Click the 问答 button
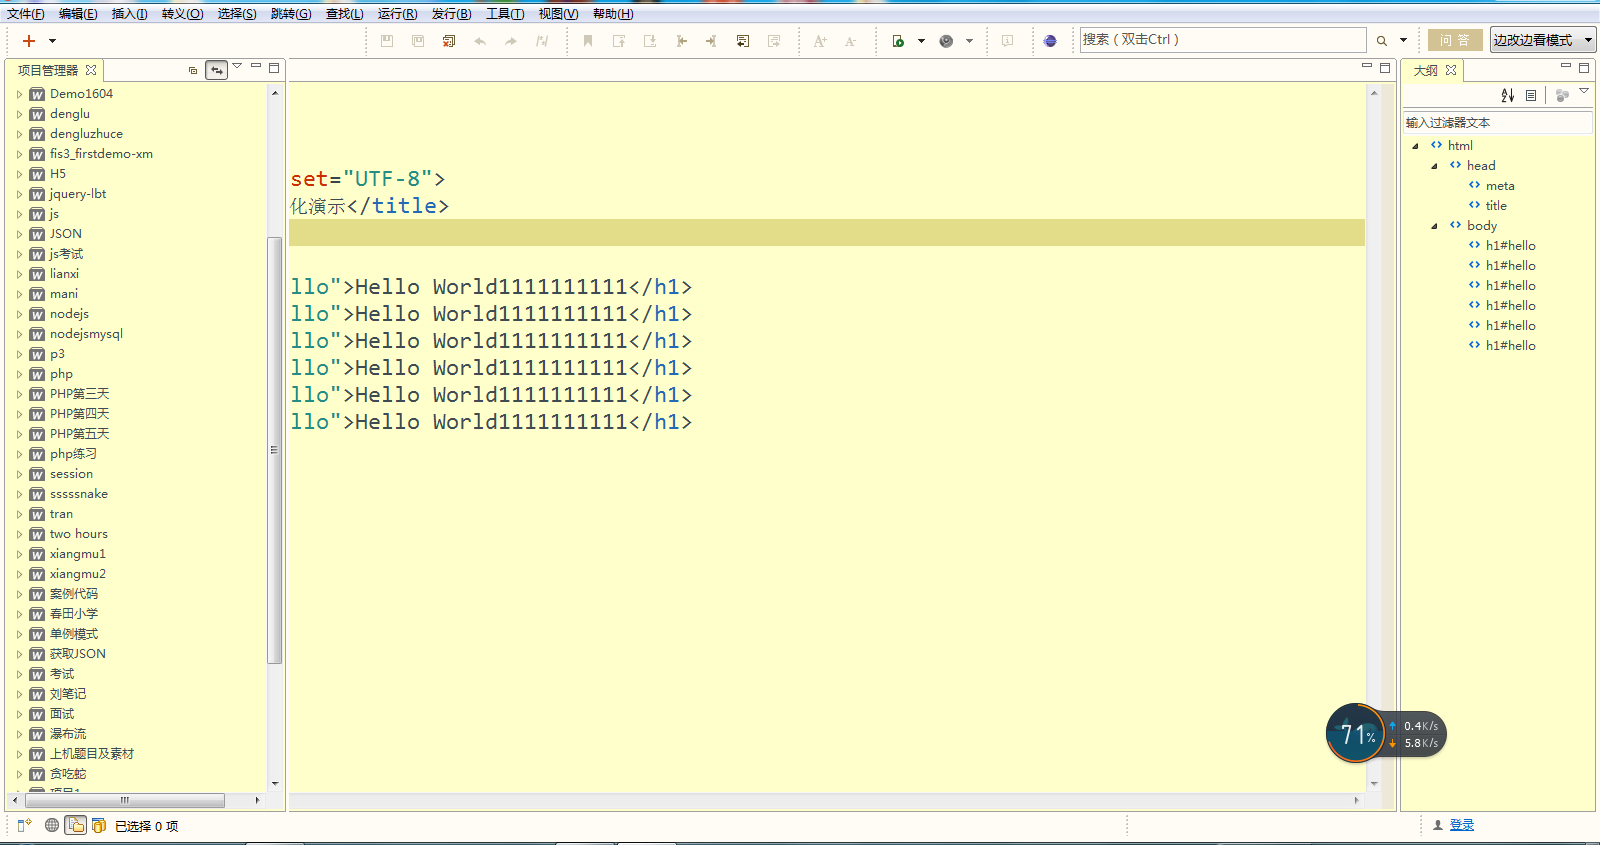This screenshot has width=1600, height=845. point(1455,40)
